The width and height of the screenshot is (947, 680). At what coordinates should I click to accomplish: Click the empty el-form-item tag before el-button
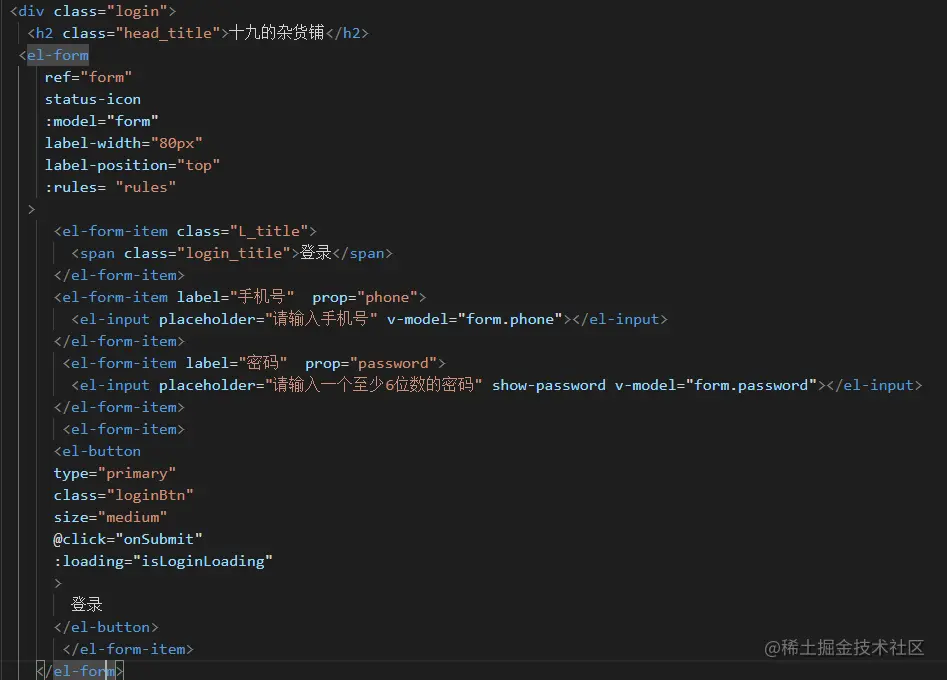click(x=124, y=429)
